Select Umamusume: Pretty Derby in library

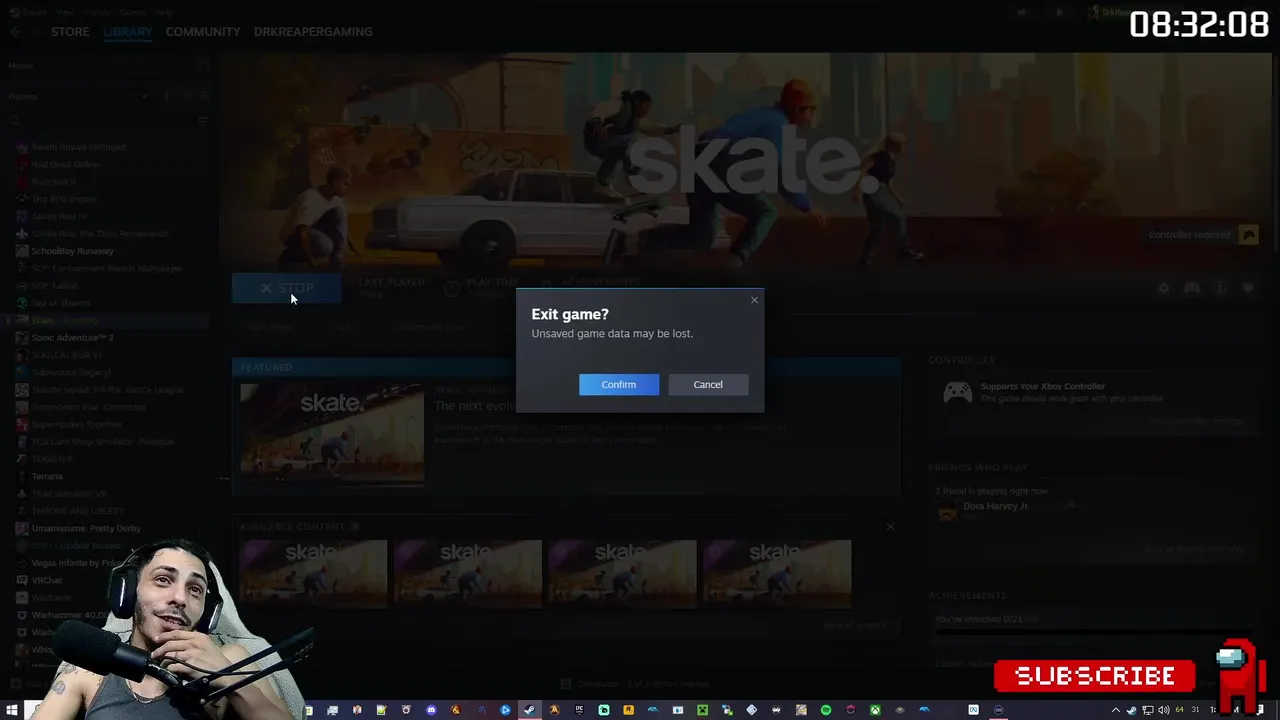click(x=86, y=528)
